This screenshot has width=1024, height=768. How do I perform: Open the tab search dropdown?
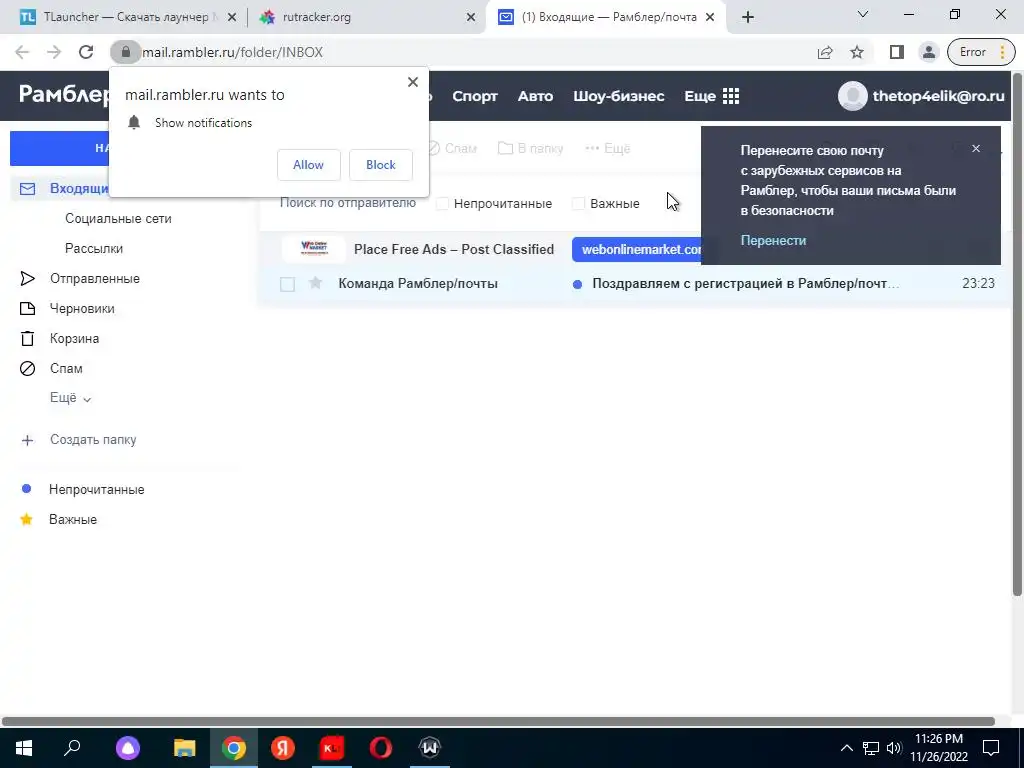pos(863,14)
